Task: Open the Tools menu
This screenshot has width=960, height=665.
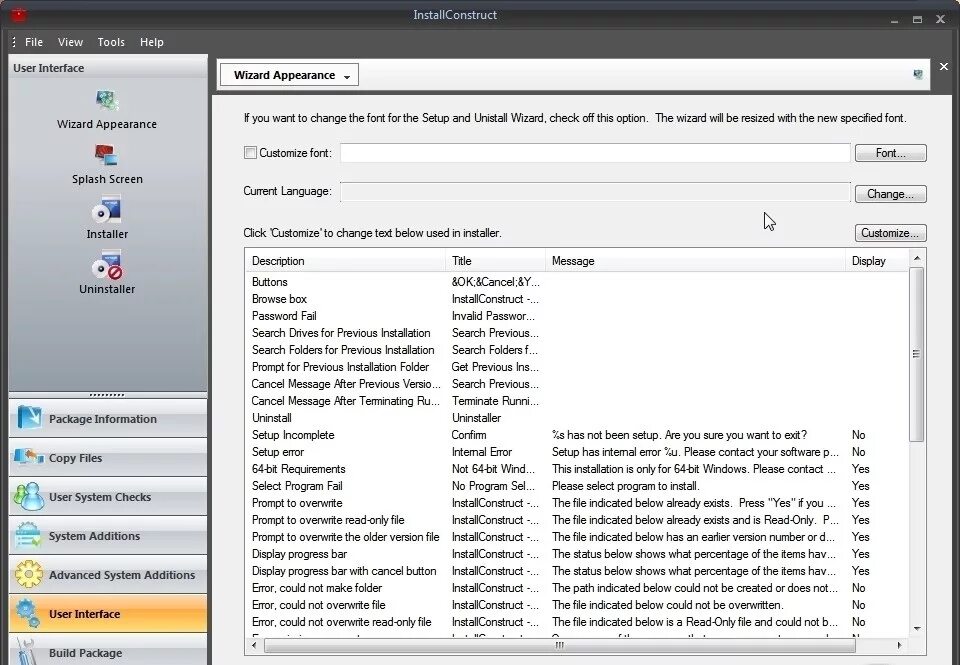Action: pyautogui.click(x=111, y=42)
